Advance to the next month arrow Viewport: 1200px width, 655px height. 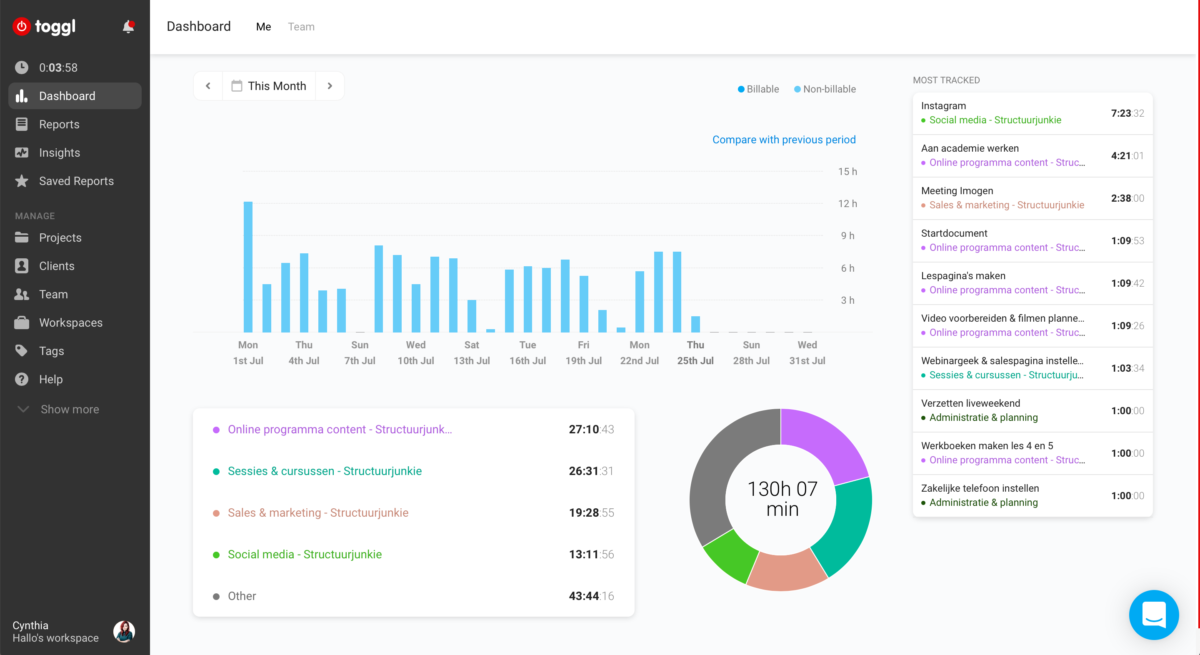(330, 86)
